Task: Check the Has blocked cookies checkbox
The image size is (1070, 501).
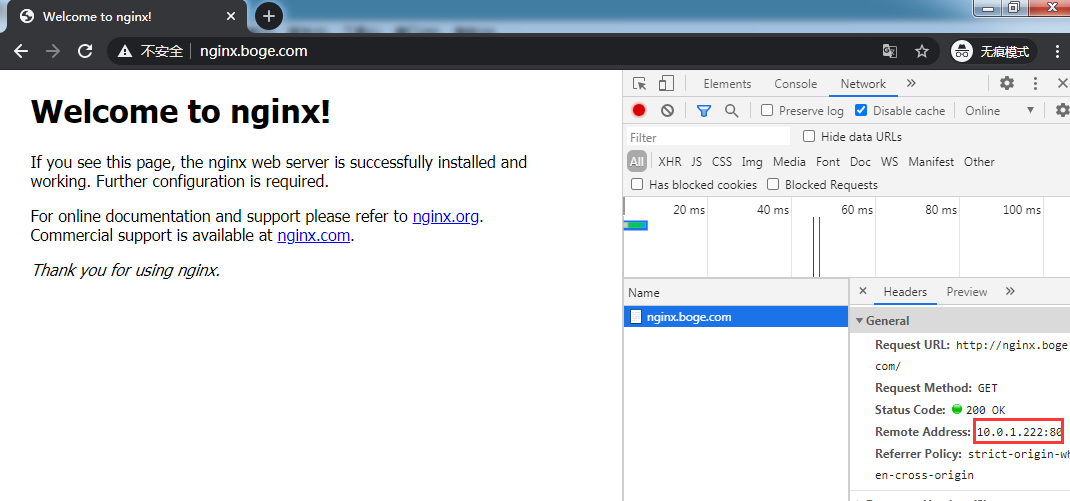Action: tap(637, 184)
